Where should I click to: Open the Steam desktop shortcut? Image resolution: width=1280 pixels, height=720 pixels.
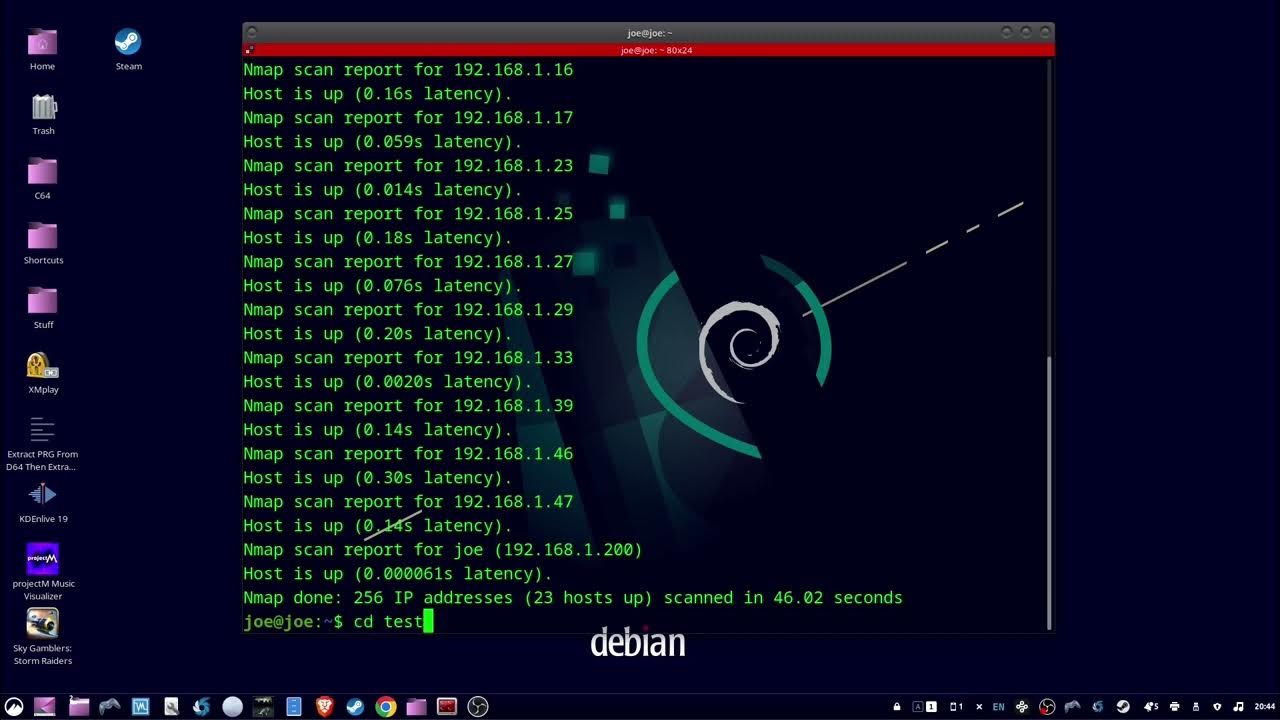[128, 50]
